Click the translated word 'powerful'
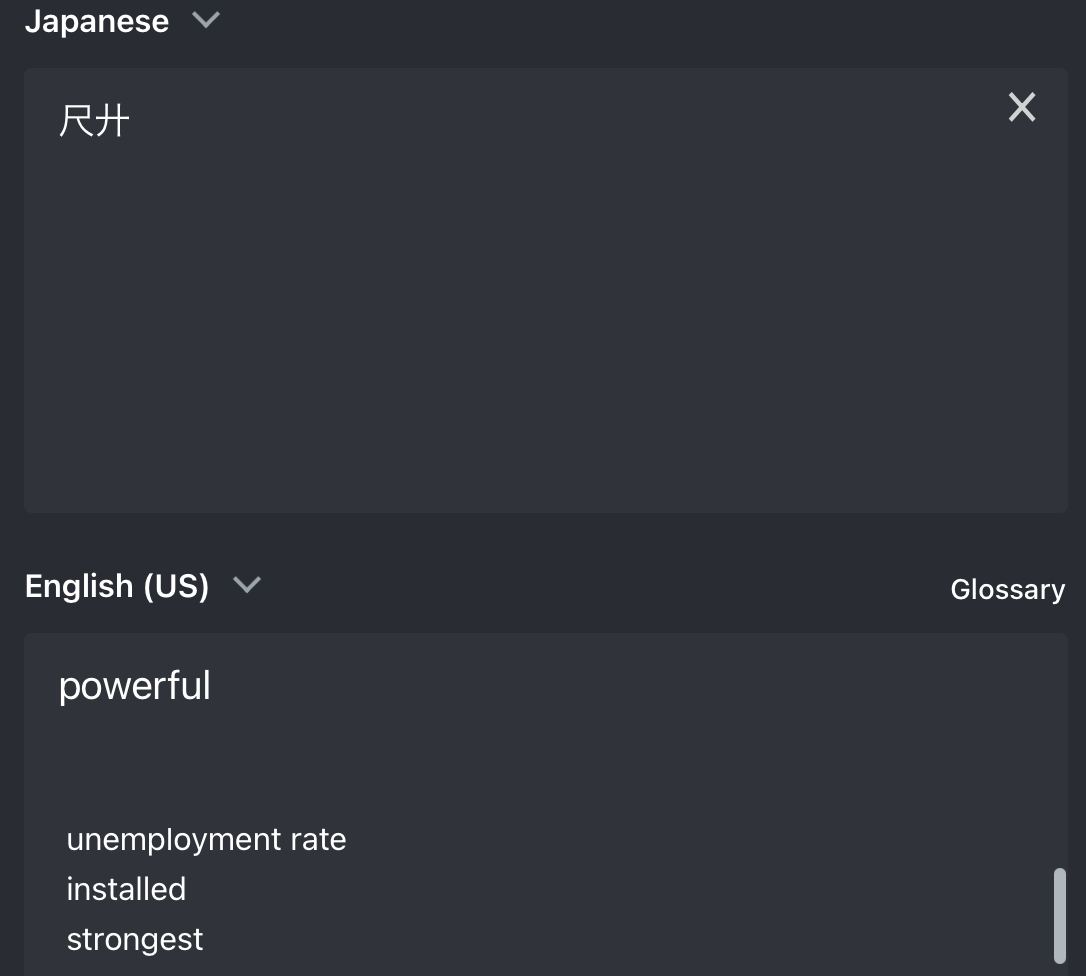The image size is (1086, 976). click(x=135, y=686)
